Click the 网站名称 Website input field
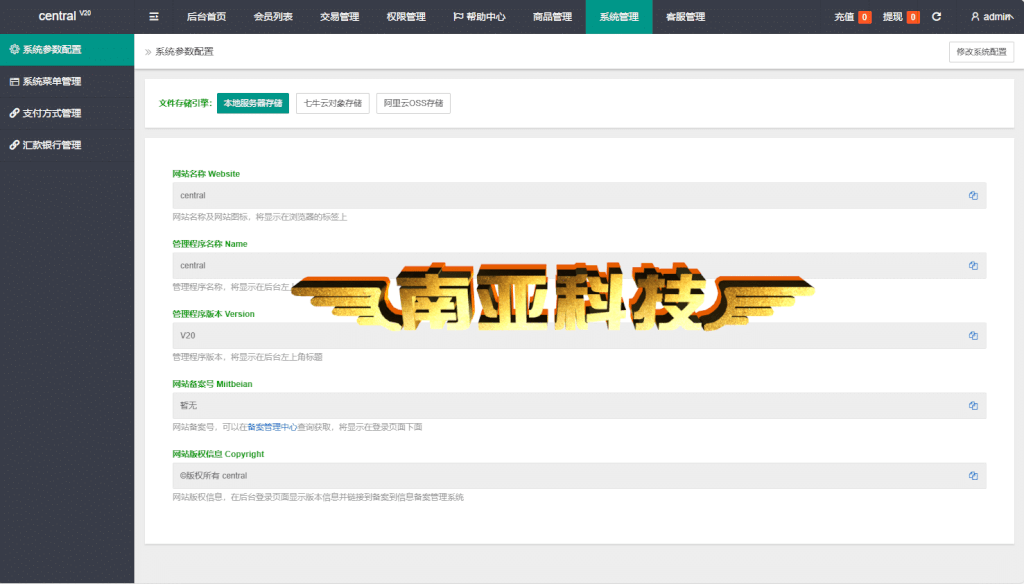Image resolution: width=1024 pixels, height=584 pixels. click(579, 195)
